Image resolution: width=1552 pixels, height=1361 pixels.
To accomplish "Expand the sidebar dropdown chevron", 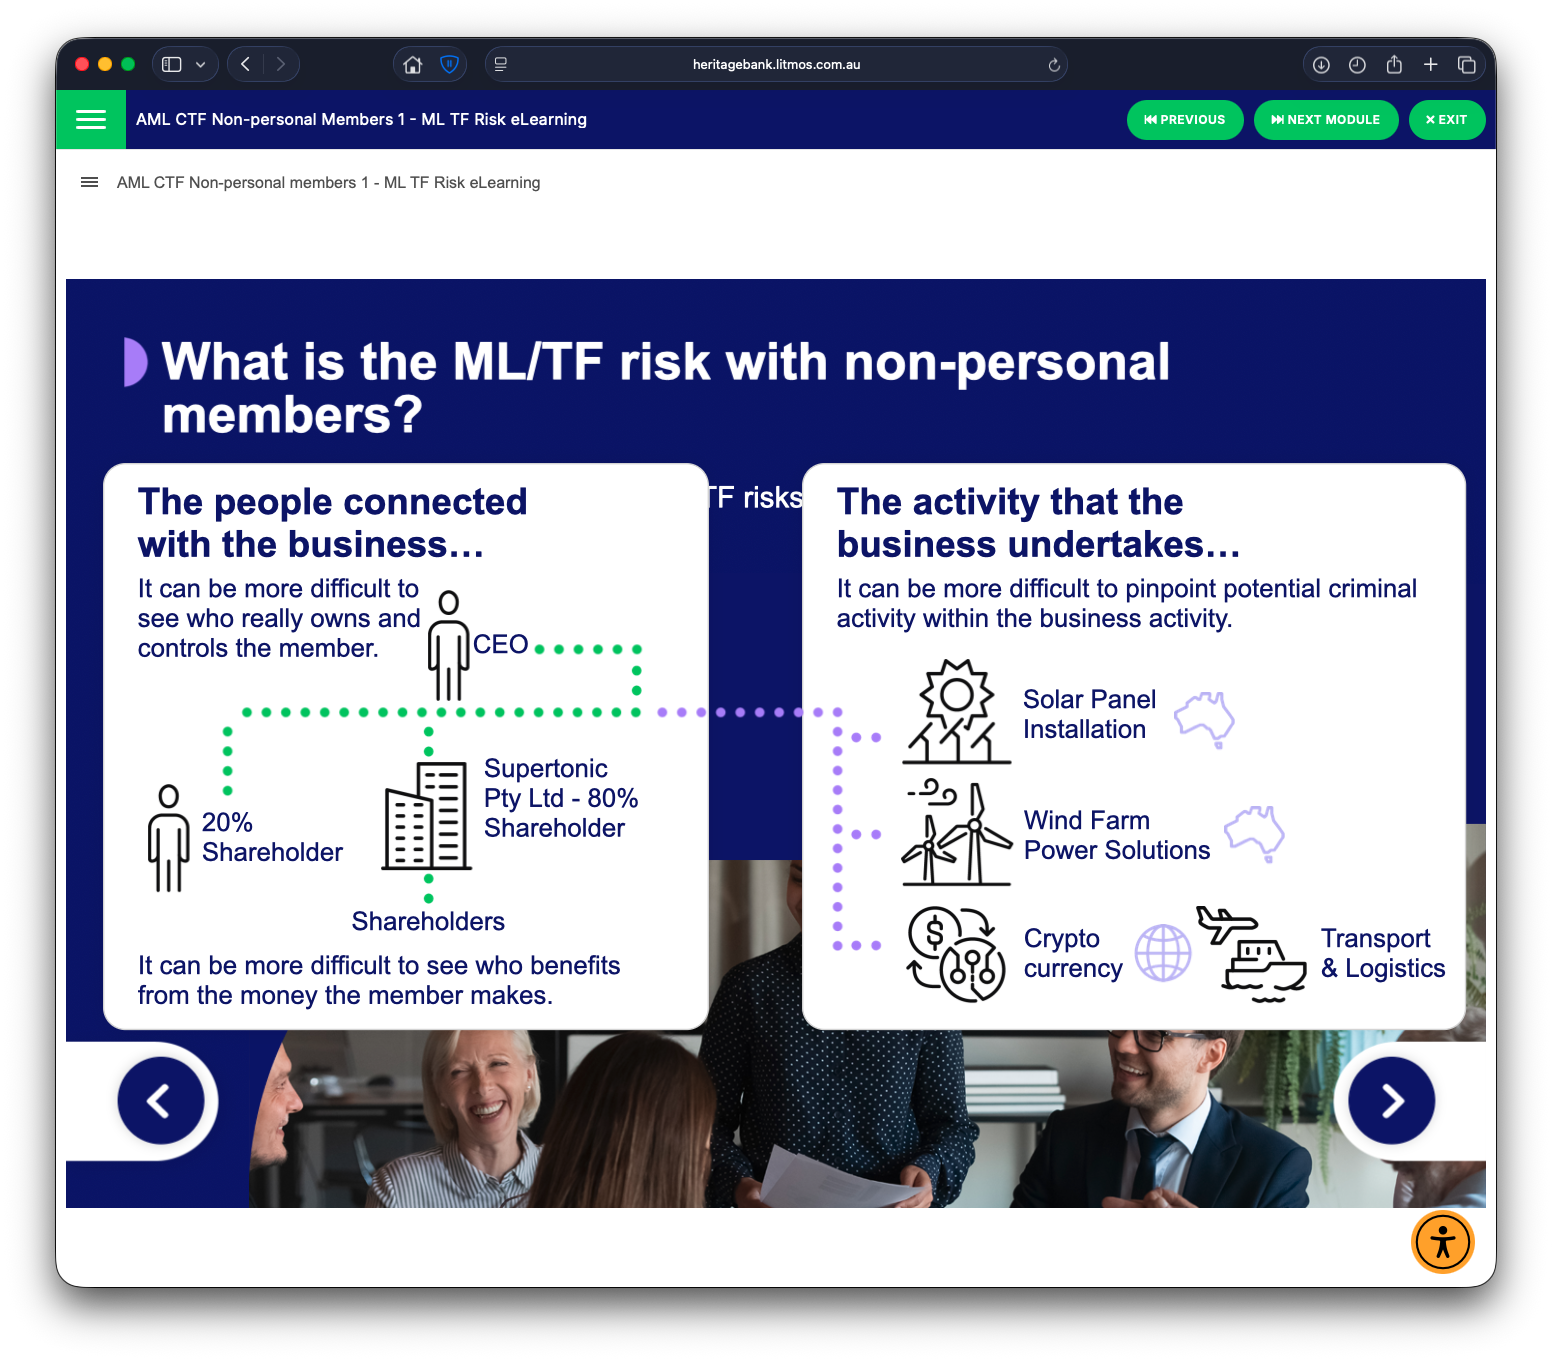I will (201, 64).
